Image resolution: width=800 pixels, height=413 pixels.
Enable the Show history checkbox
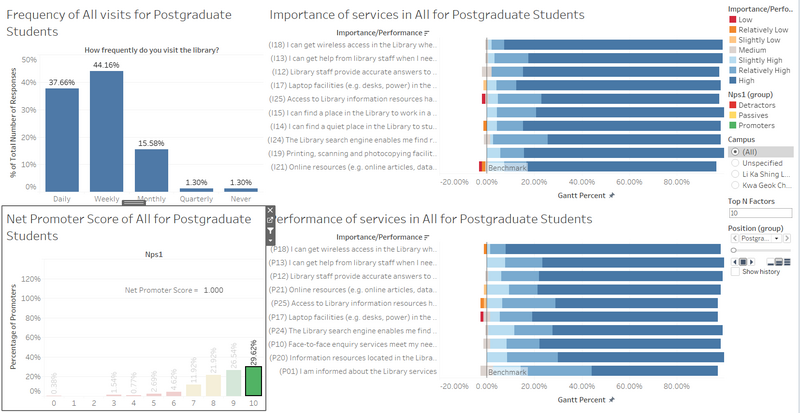tap(735, 272)
